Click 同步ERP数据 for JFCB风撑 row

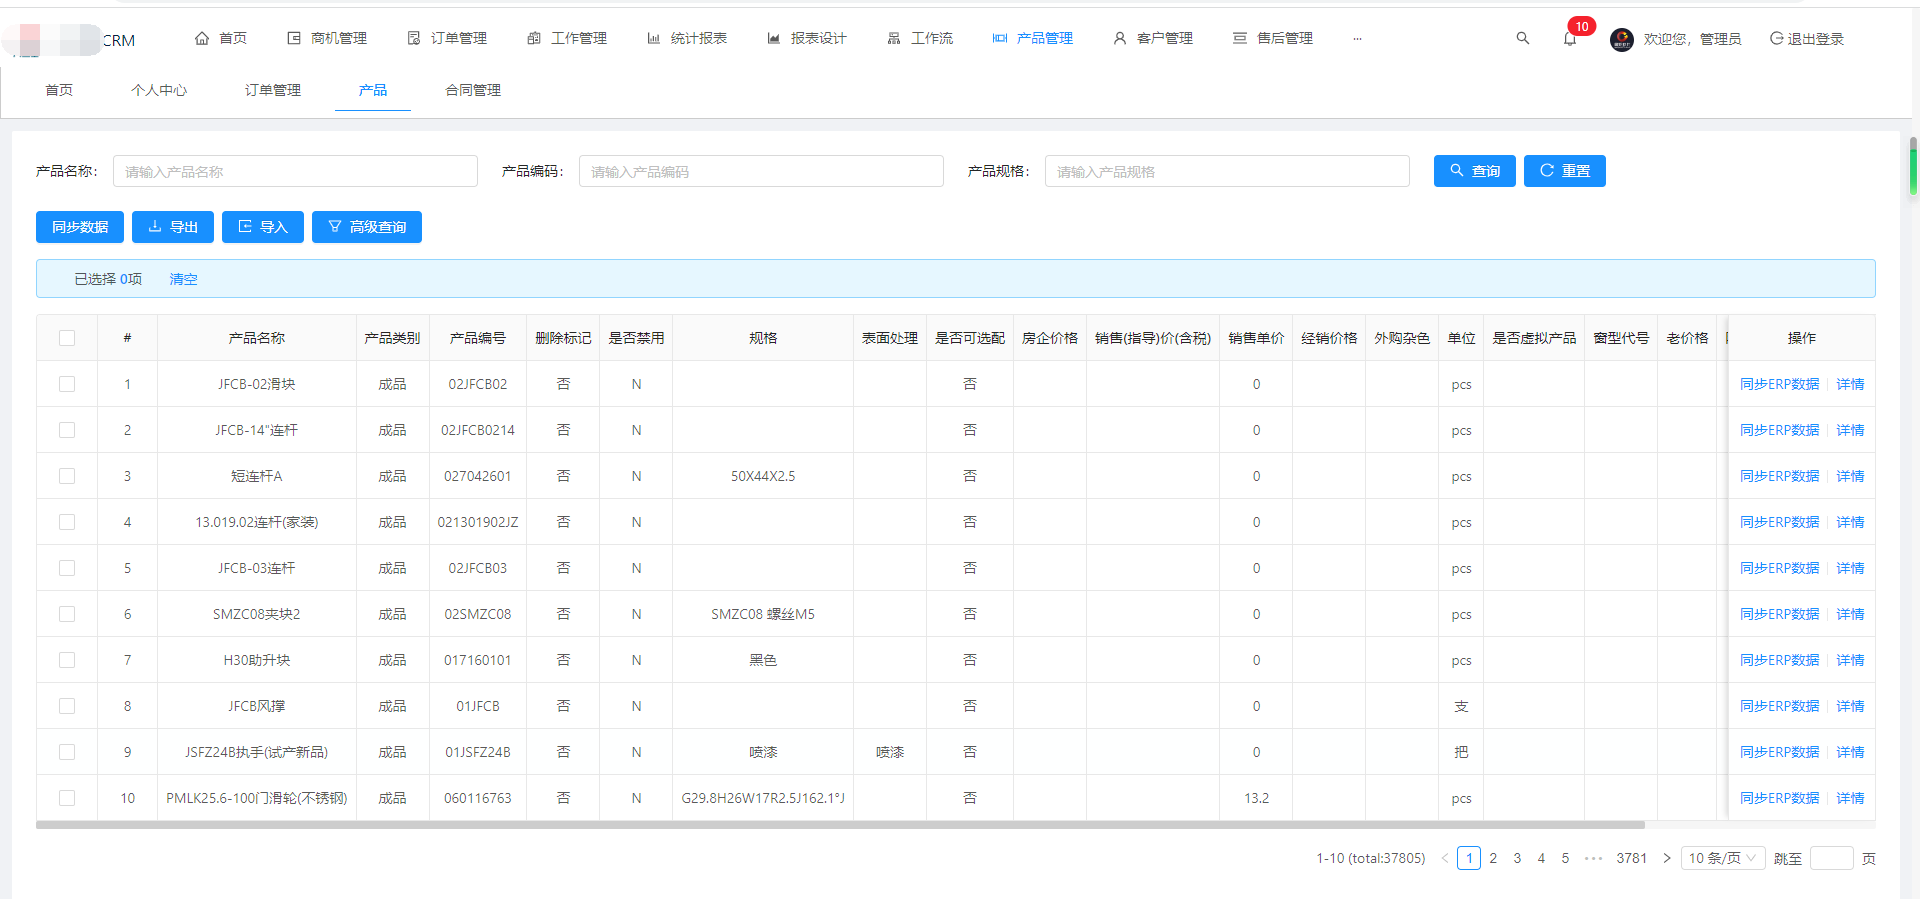[1779, 706]
